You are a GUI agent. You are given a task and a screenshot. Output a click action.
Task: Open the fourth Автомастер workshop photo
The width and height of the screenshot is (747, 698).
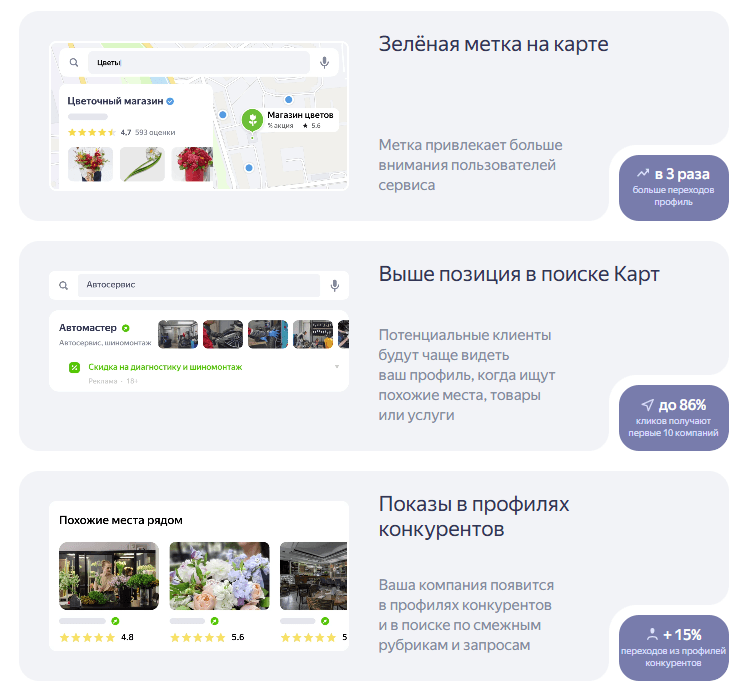313,334
